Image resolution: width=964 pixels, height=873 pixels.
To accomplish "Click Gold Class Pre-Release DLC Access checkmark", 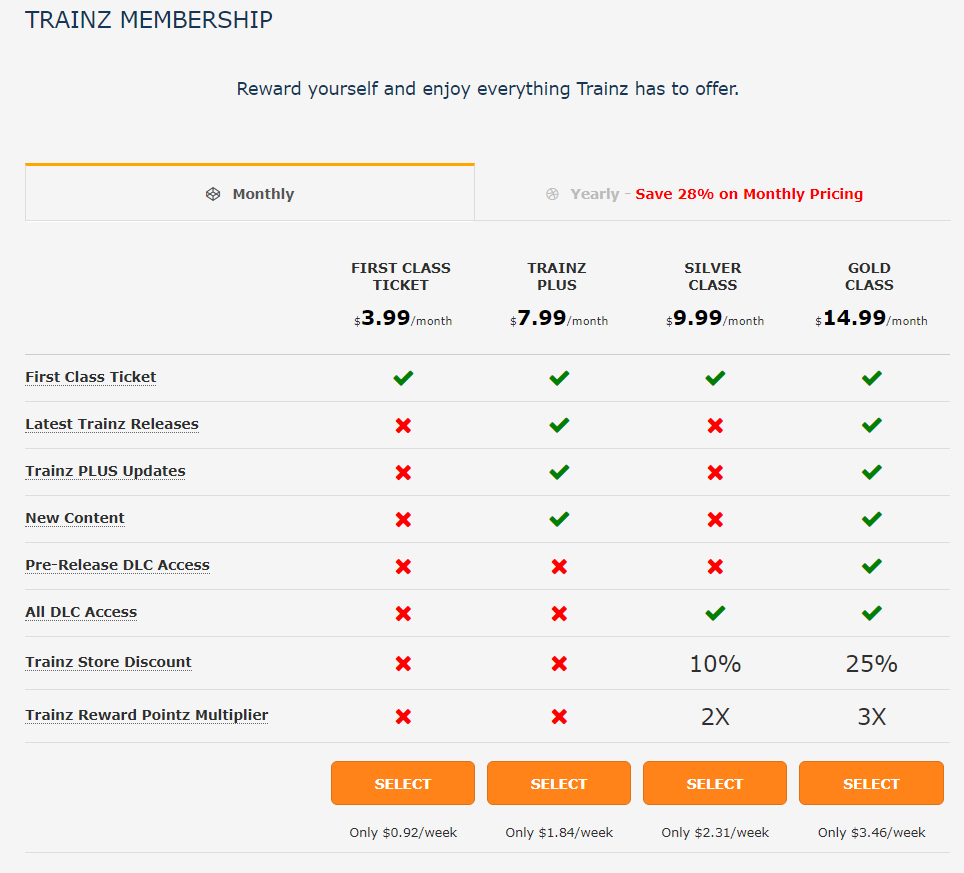I will [x=871, y=566].
